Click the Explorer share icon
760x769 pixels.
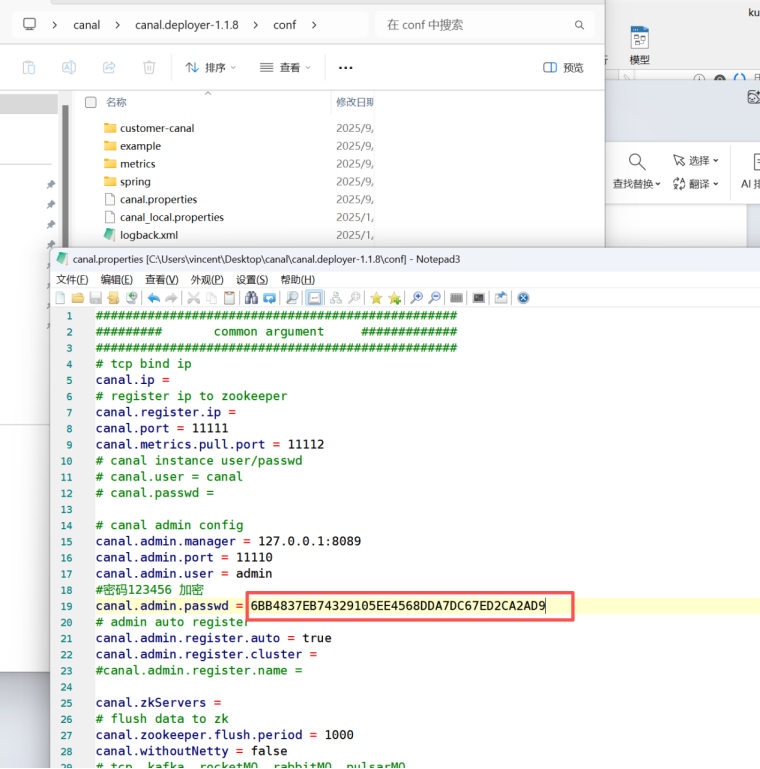(x=109, y=67)
